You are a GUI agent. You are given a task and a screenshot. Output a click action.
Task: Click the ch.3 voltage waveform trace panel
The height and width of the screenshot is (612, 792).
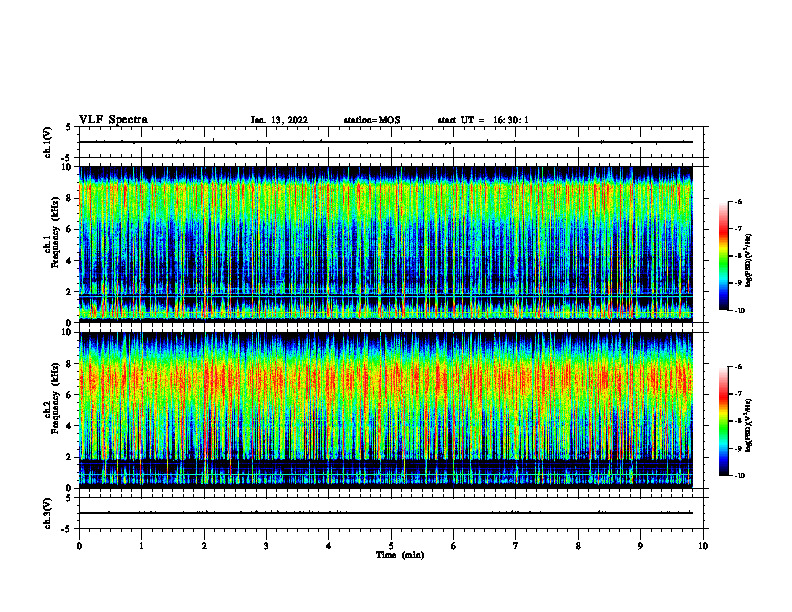pyautogui.click(x=391, y=513)
